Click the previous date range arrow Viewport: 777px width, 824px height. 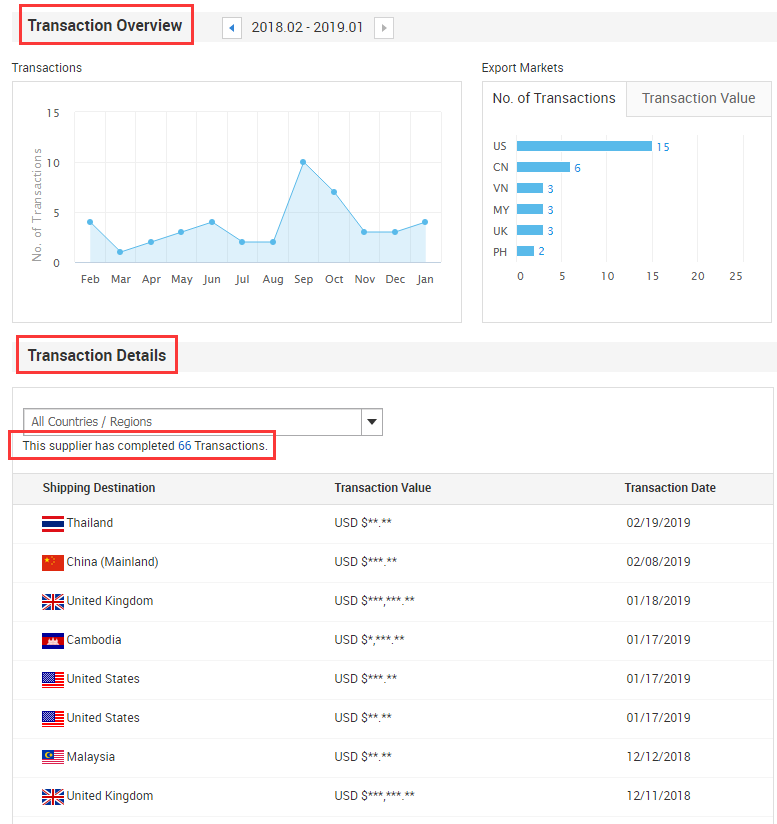[x=232, y=28]
